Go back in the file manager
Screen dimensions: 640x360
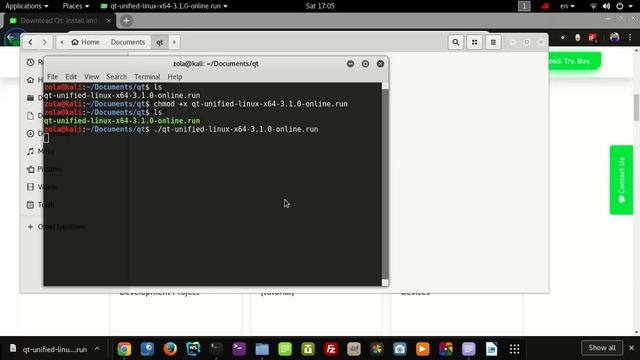point(30,42)
